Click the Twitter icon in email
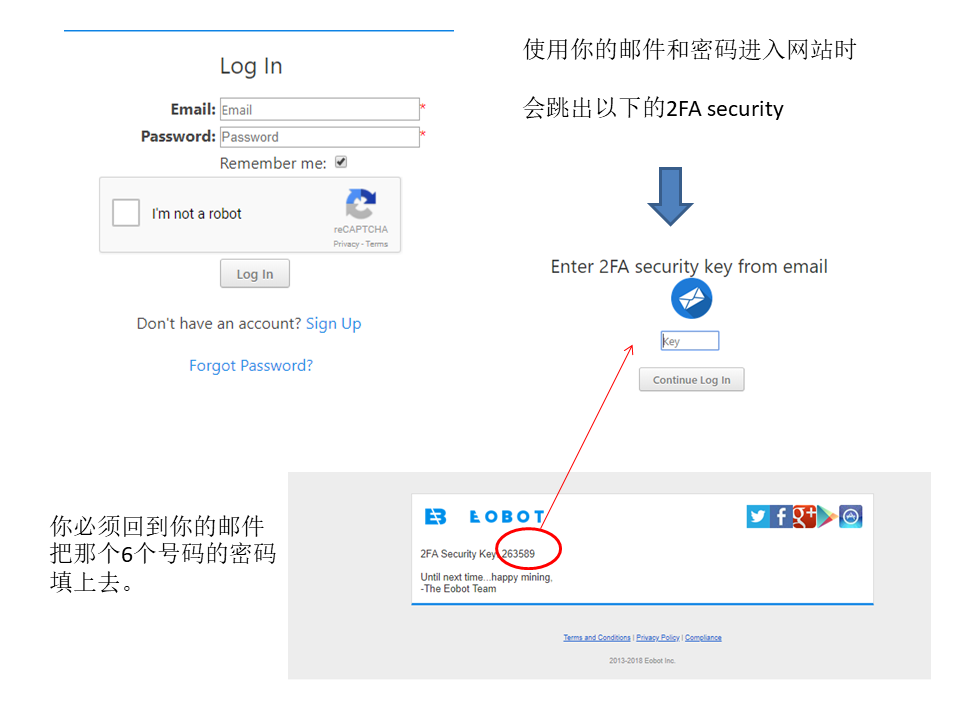Viewport: 960px width, 720px height. pos(758,517)
